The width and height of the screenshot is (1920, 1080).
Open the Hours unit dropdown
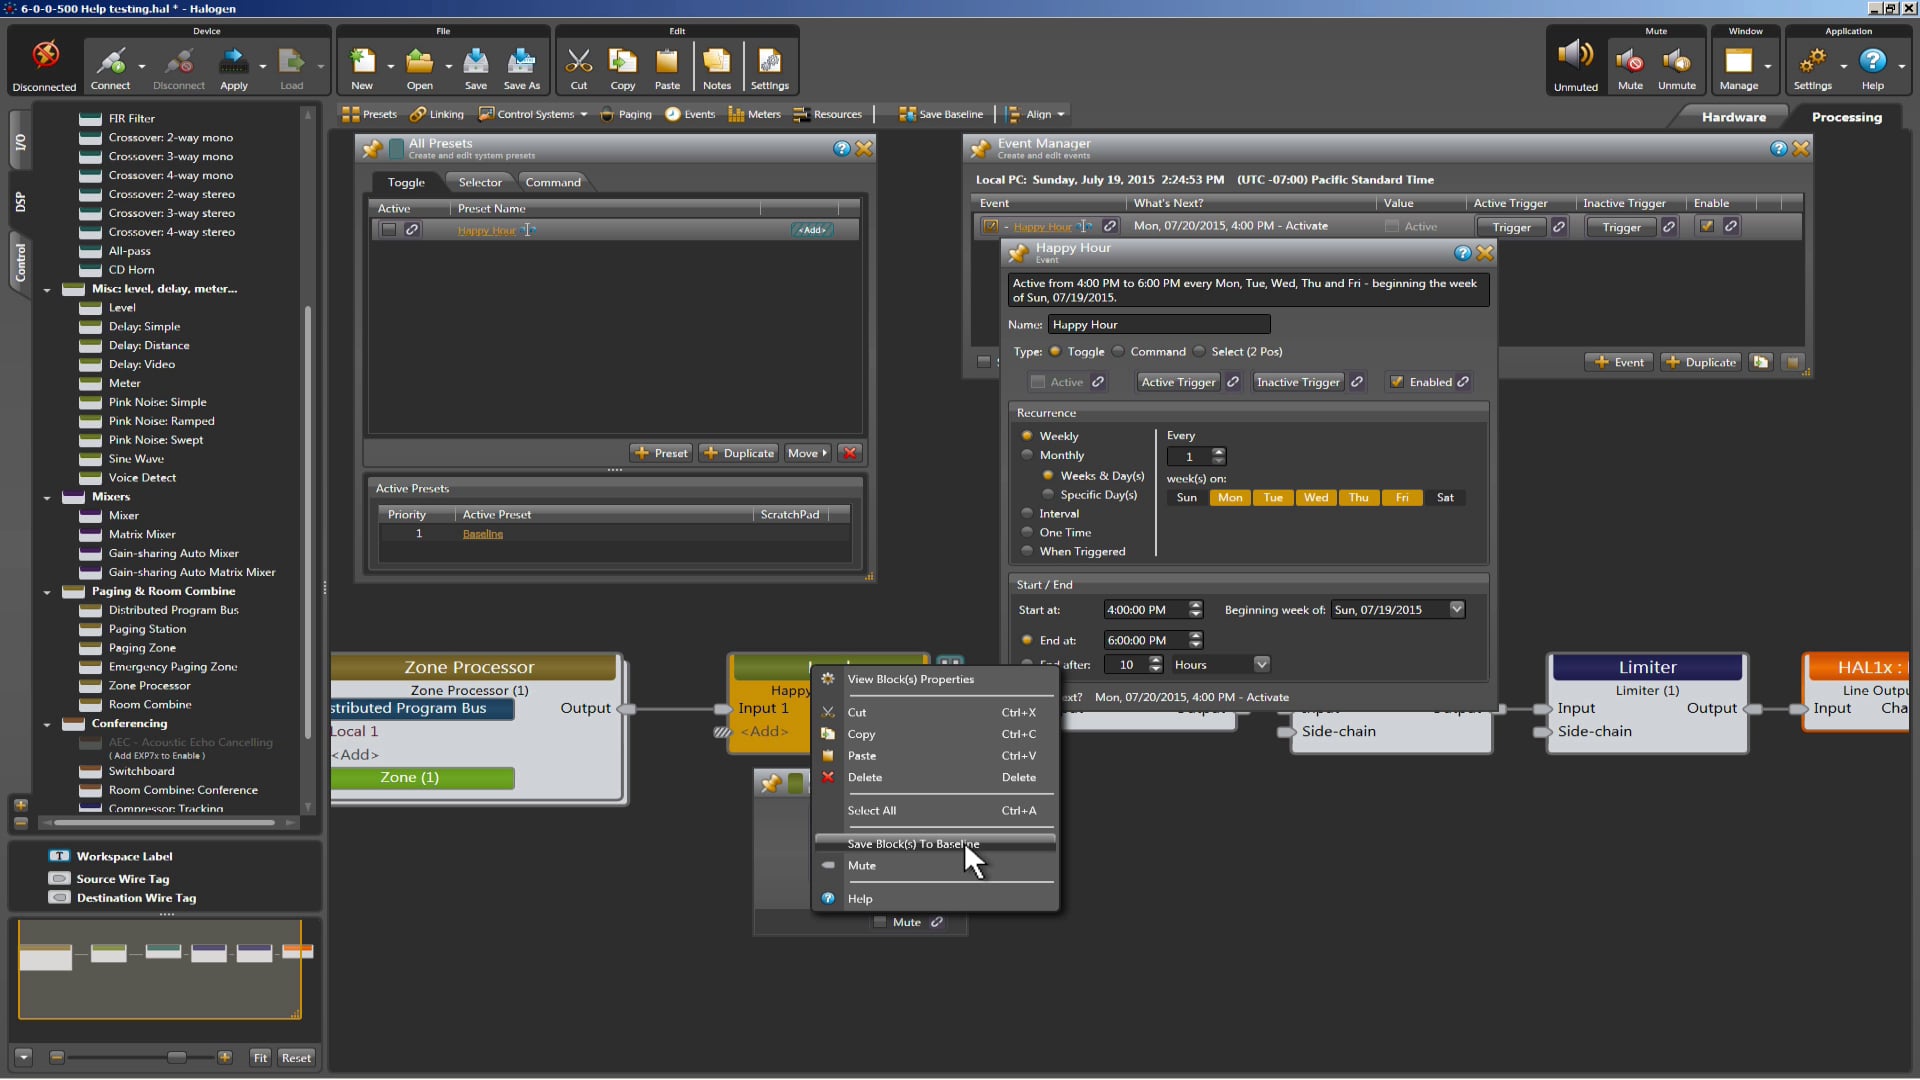pos(1262,664)
